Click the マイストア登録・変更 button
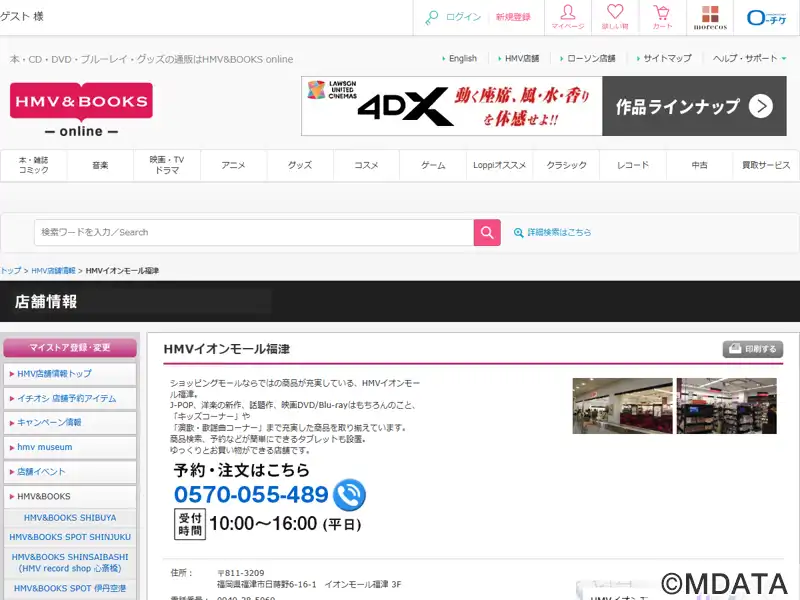The image size is (800, 600). (x=70, y=348)
